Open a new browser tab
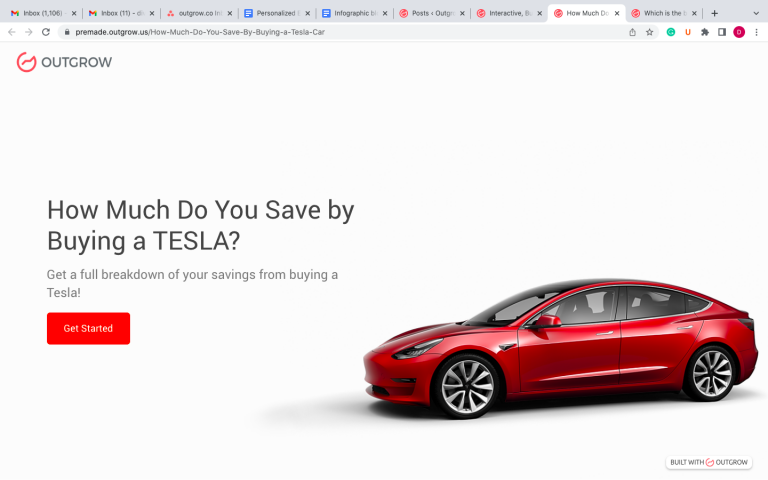Viewport: 768px width, 480px height. 715,13
